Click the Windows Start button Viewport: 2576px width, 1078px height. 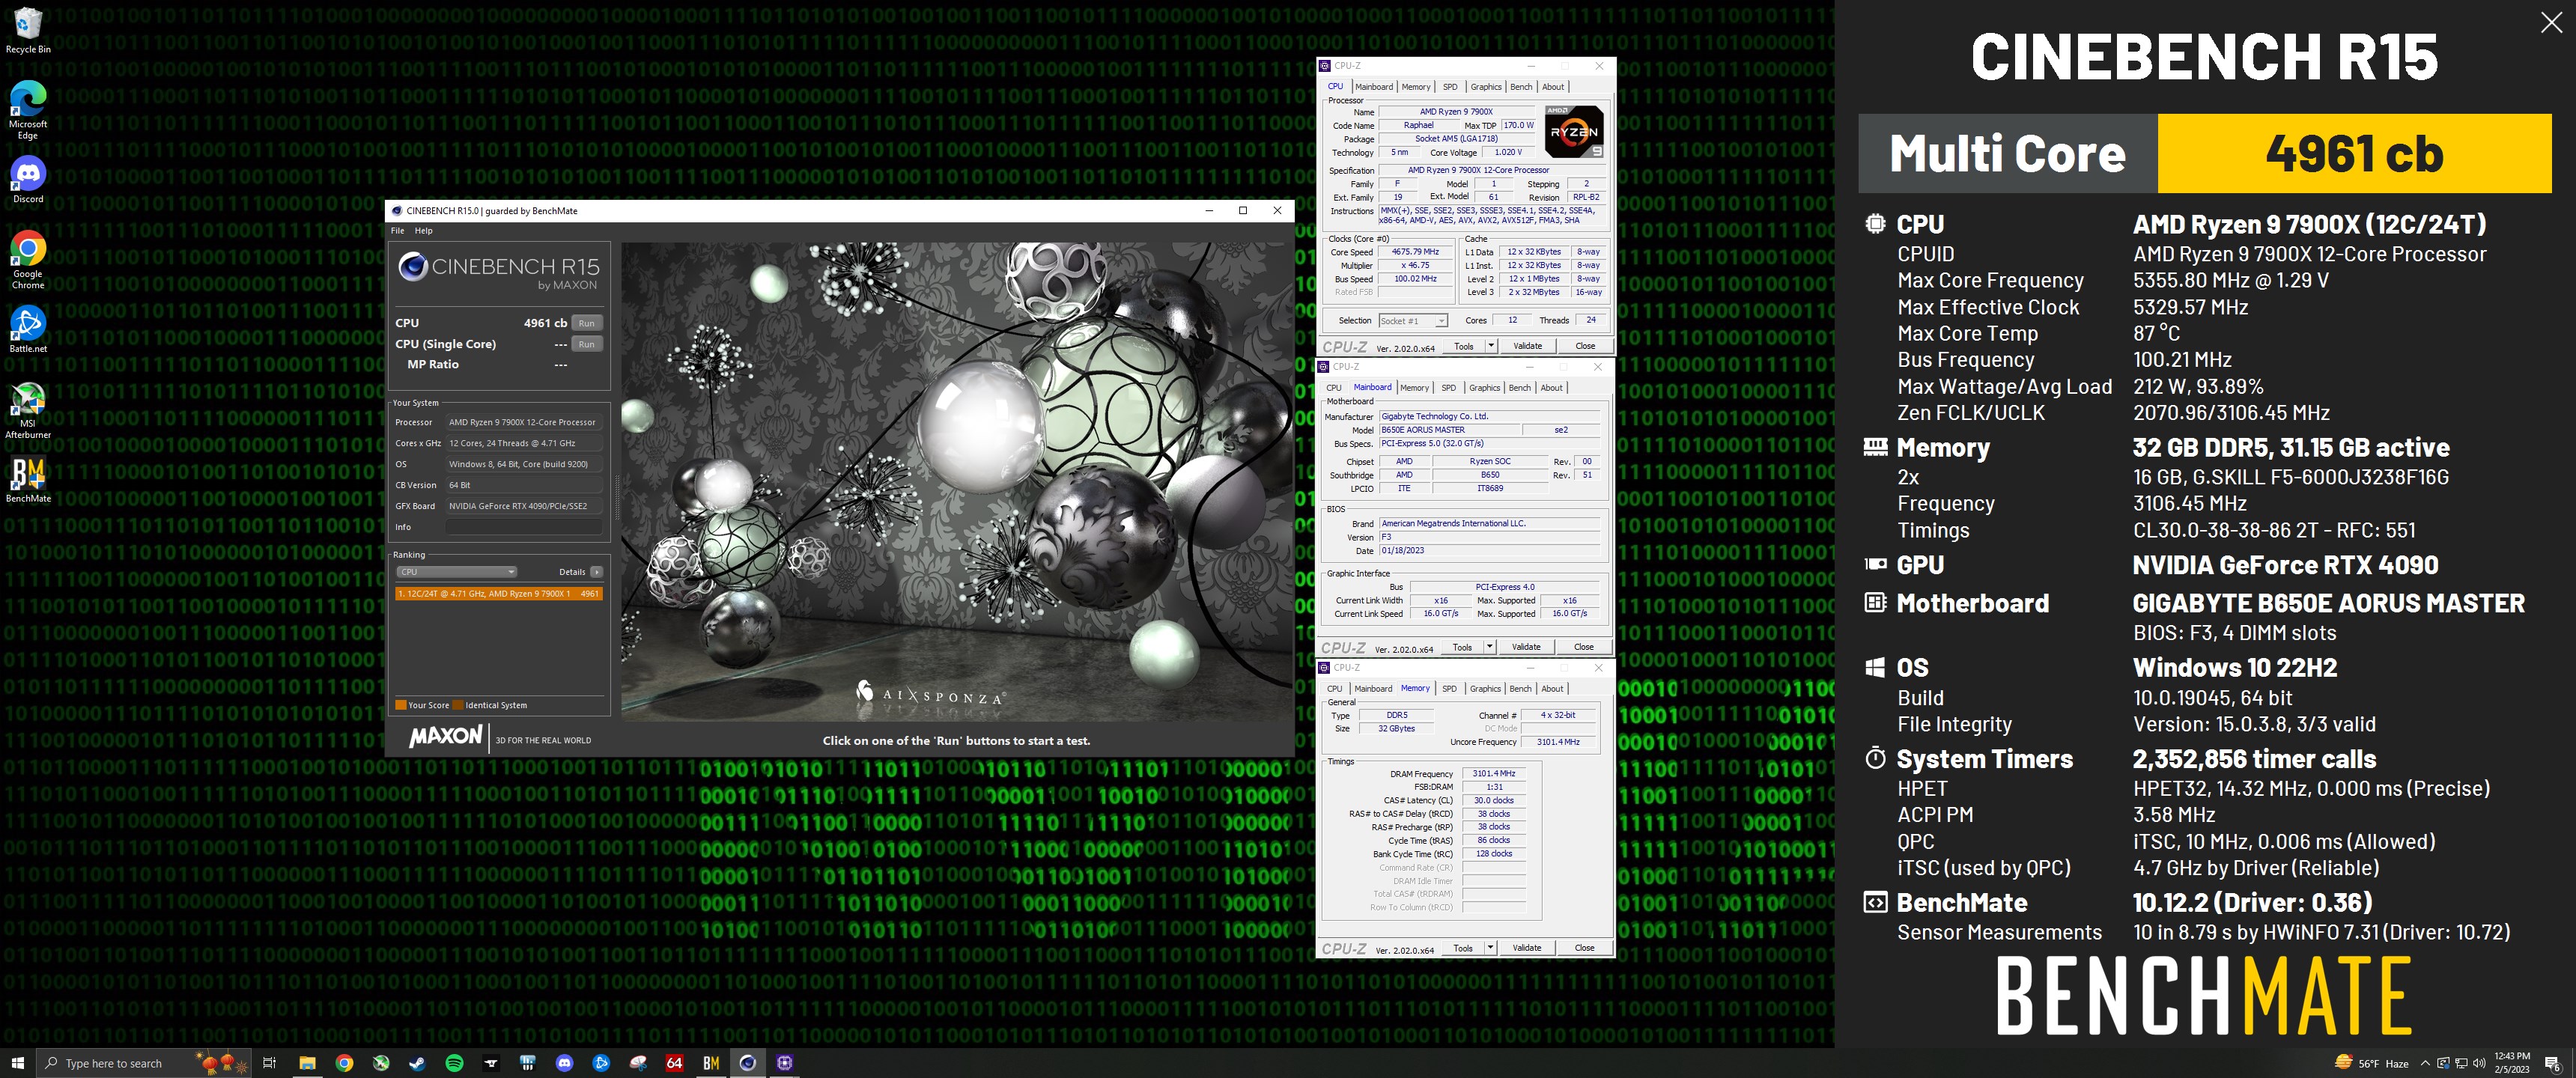pyautogui.click(x=17, y=1062)
